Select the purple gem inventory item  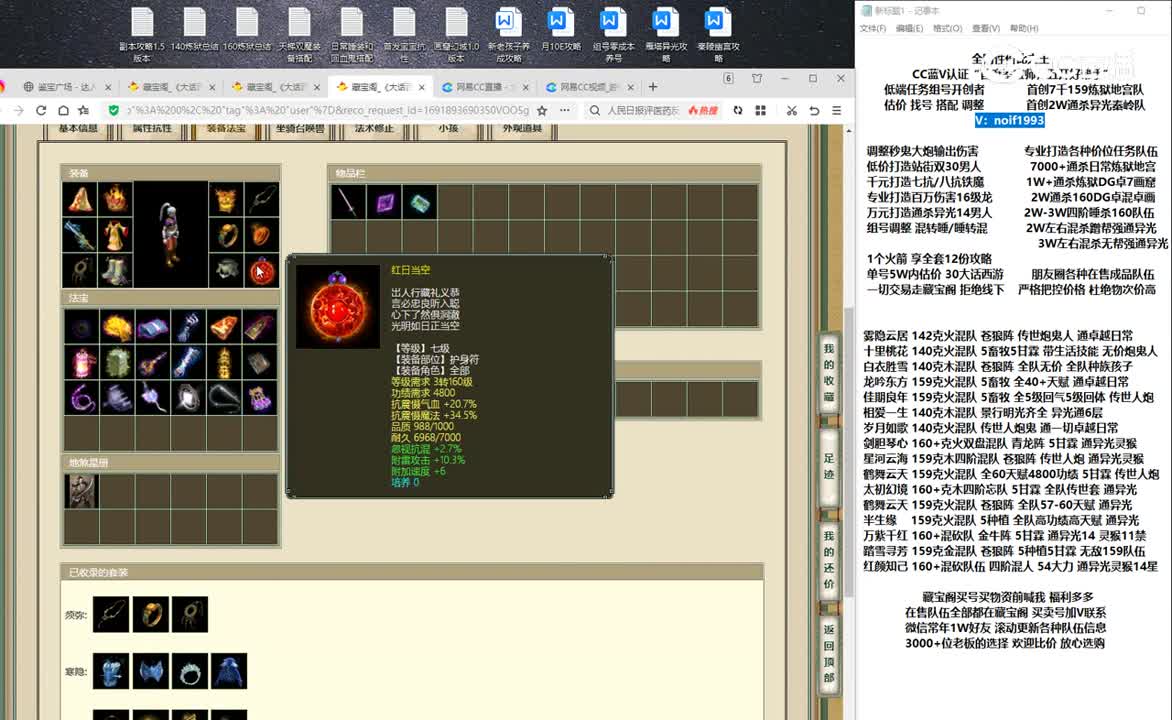click(384, 202)
